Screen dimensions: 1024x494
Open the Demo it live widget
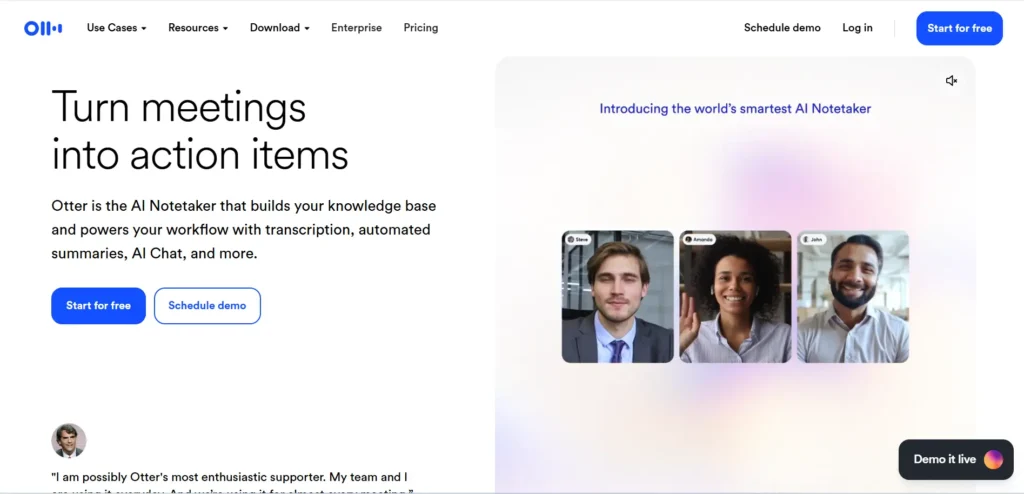[x=956, y=459]
